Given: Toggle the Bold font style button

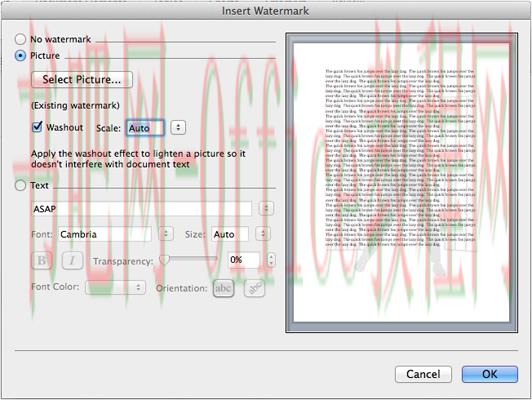Looking at the screenshot, I should (42, 261).
